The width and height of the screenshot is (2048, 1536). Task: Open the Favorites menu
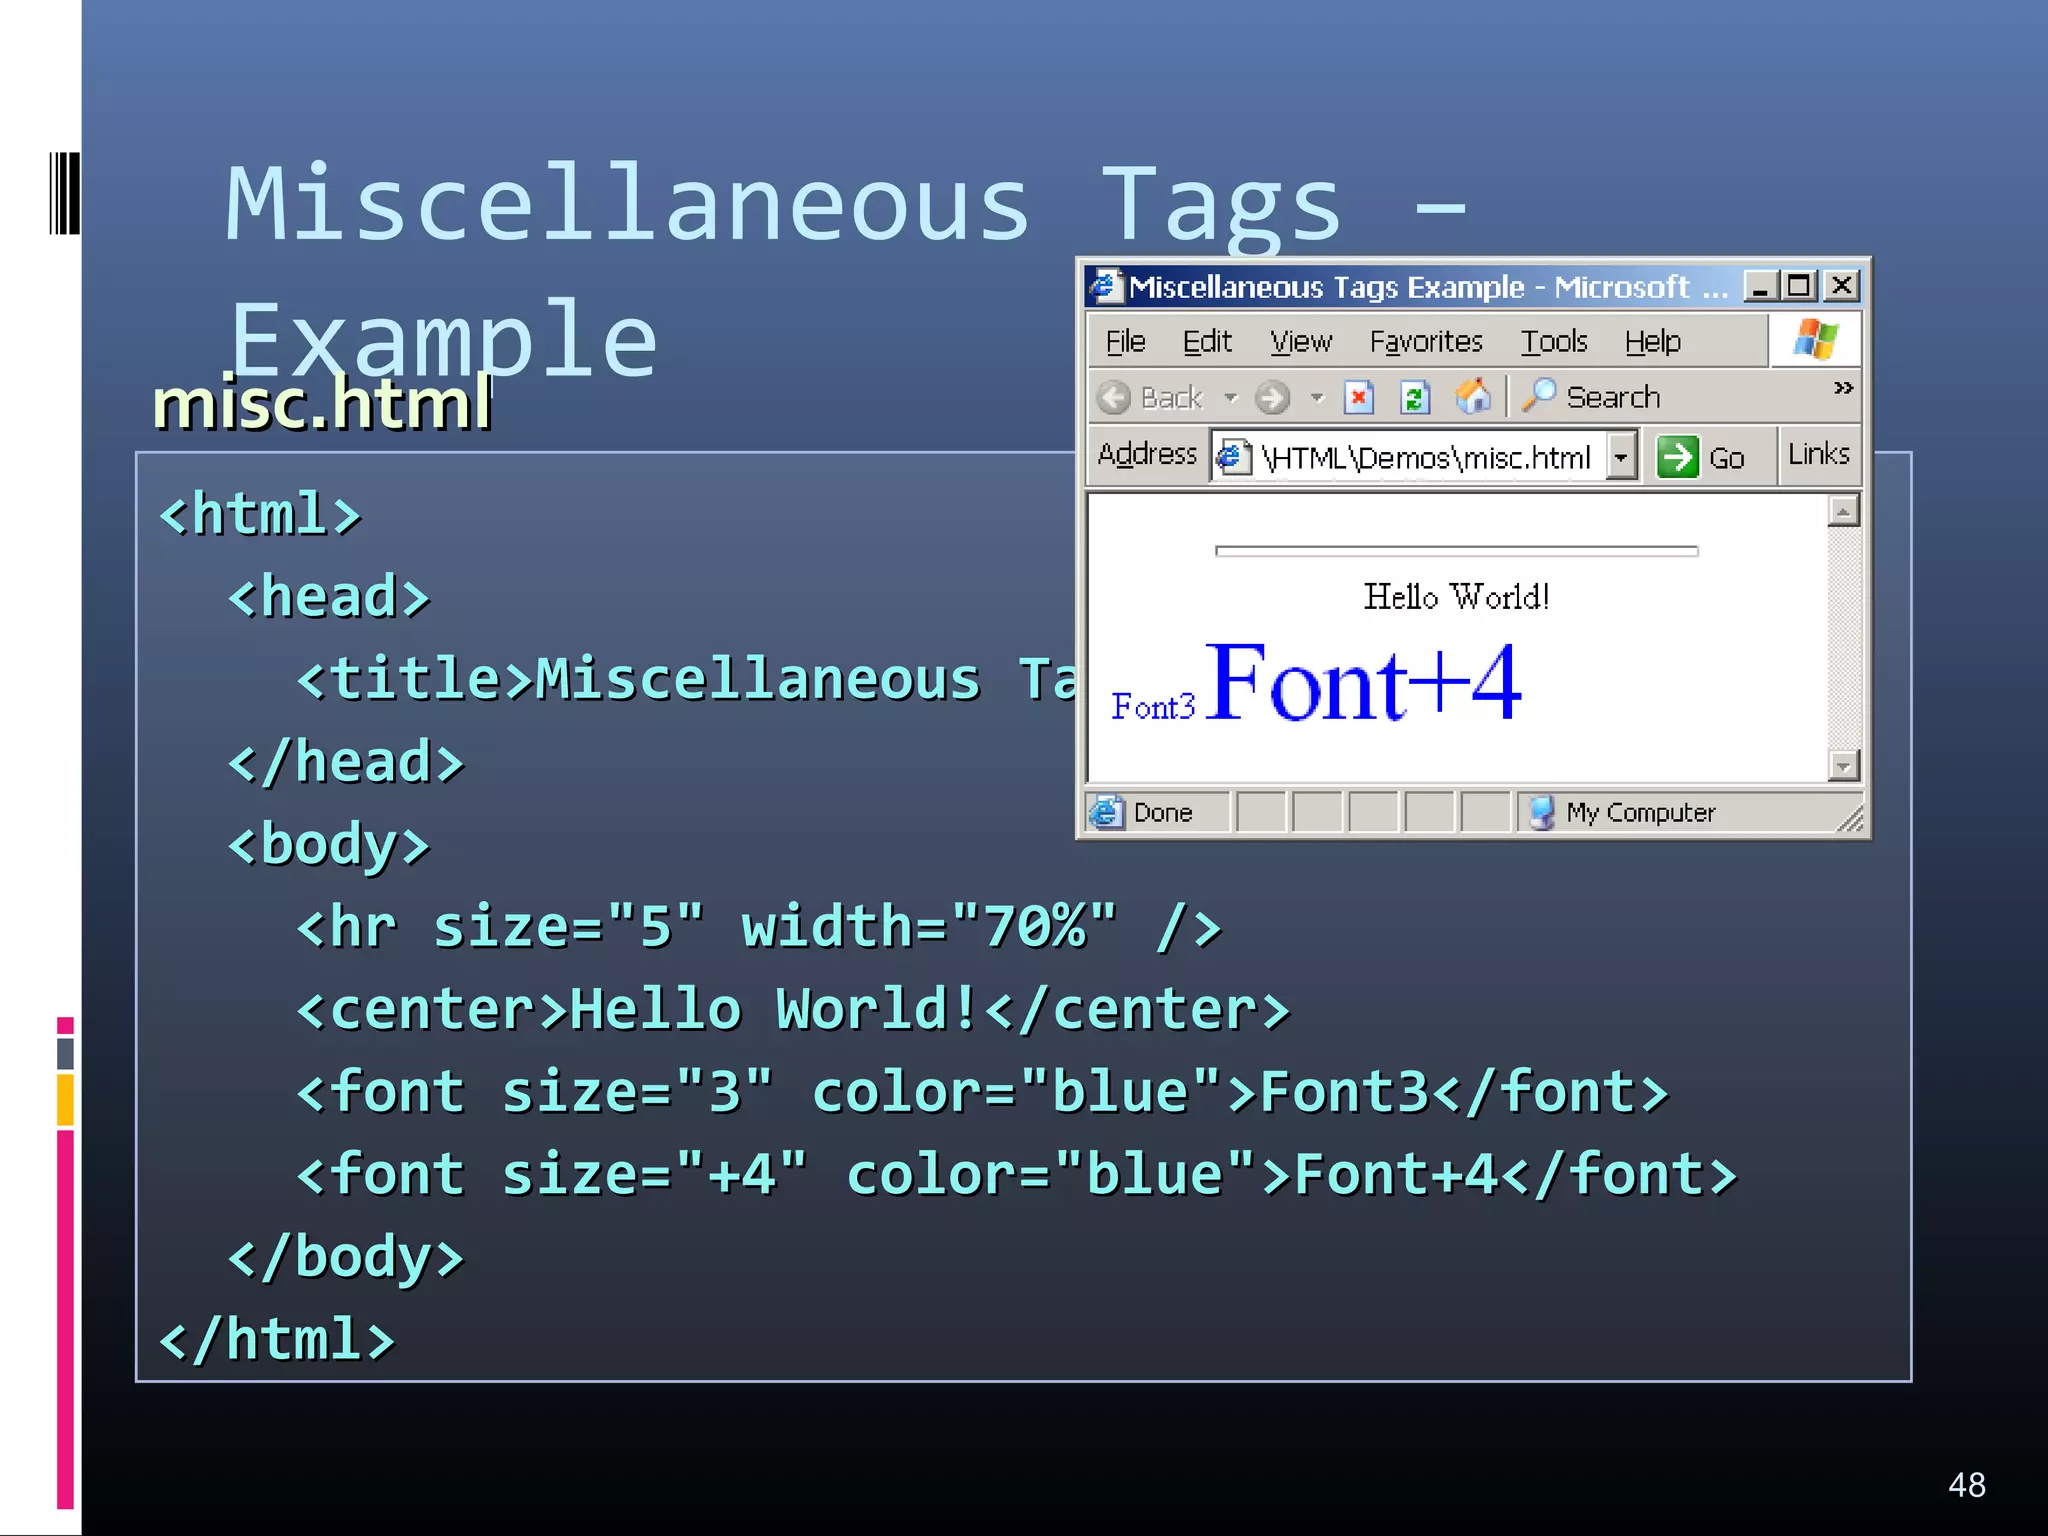[1425, 342]
